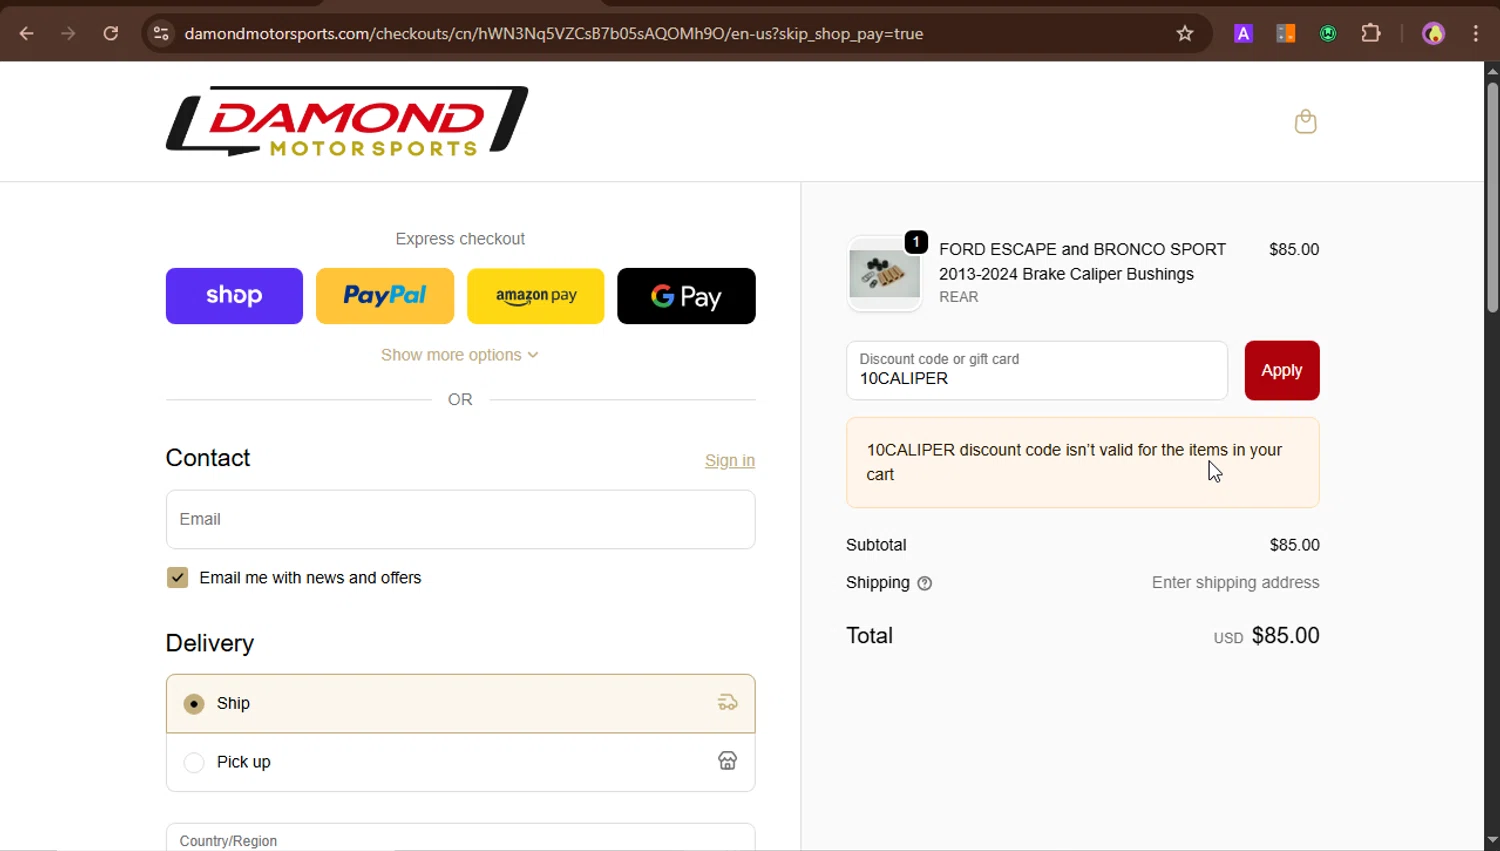Click the browser forward arrow
The width and height of the screenshot is (1500, 851).
pos(68,33)
